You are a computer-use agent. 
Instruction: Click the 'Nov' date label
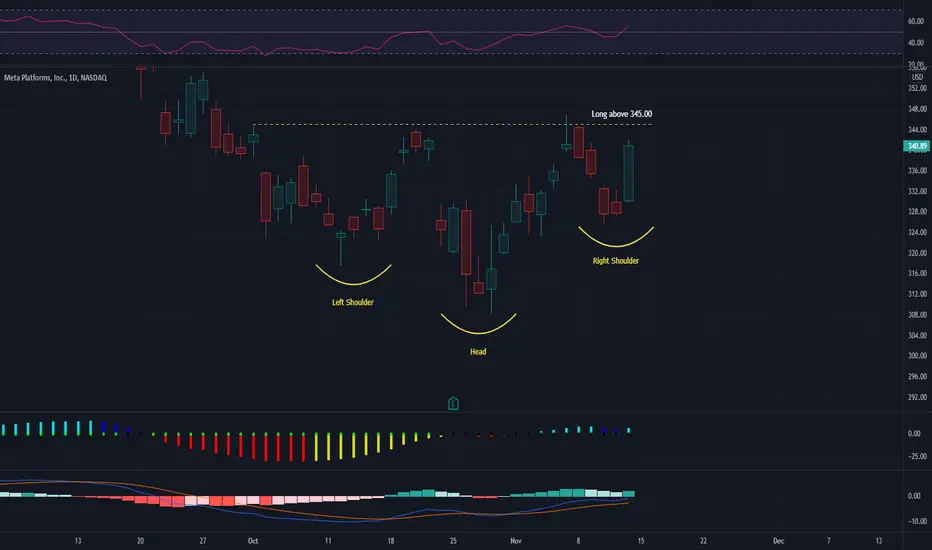(x=515, y=541)
